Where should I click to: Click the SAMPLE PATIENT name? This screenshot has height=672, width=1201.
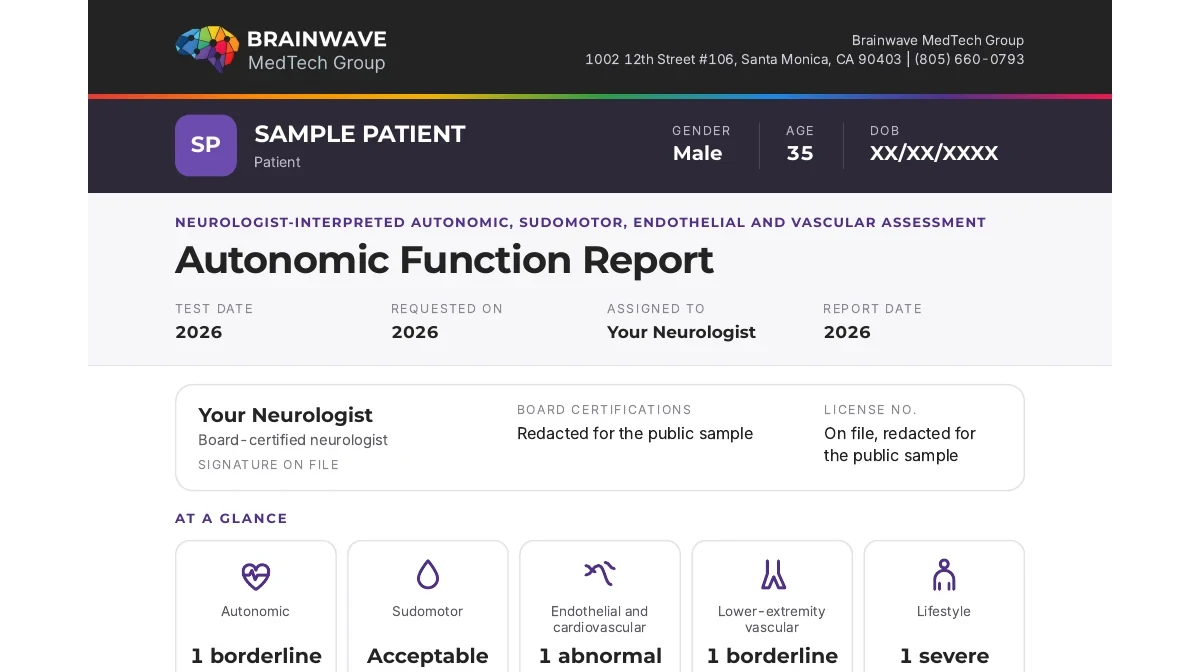[x=360, y=134]
